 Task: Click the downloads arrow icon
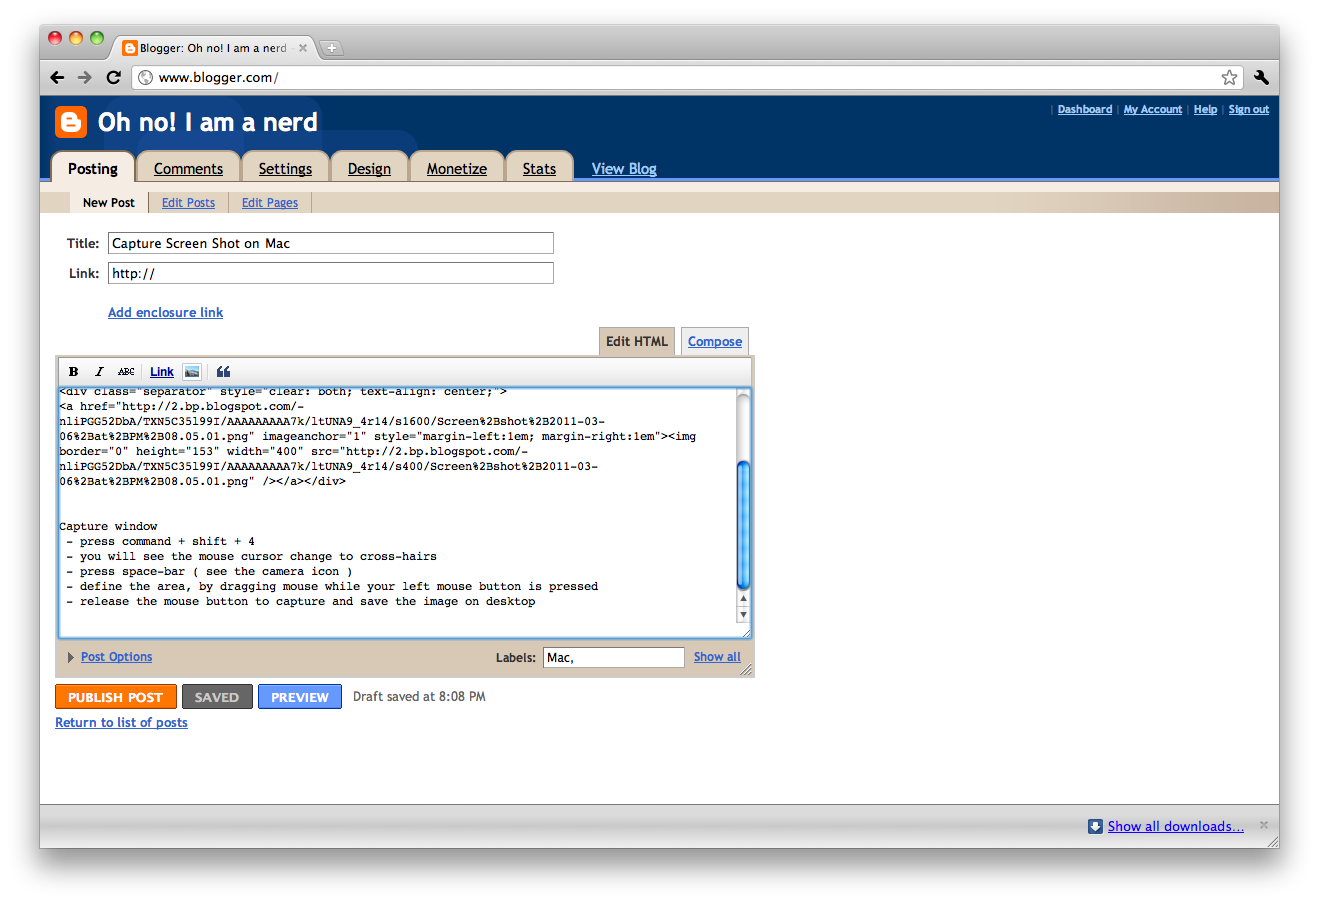click(x=1095, y=826)
